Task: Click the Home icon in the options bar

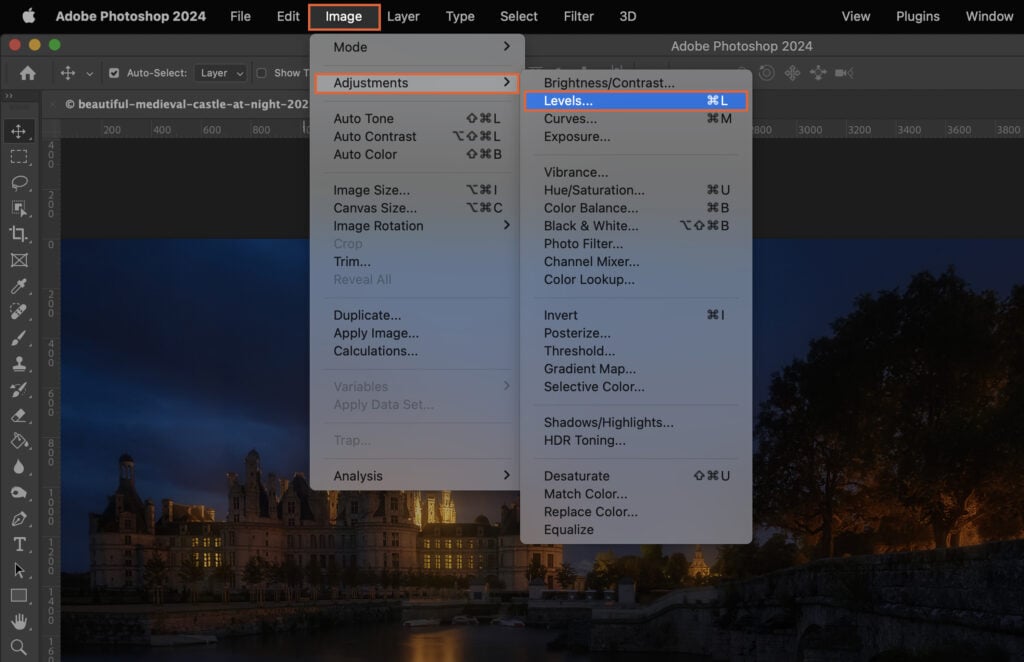Action: [x=27, y=73]
